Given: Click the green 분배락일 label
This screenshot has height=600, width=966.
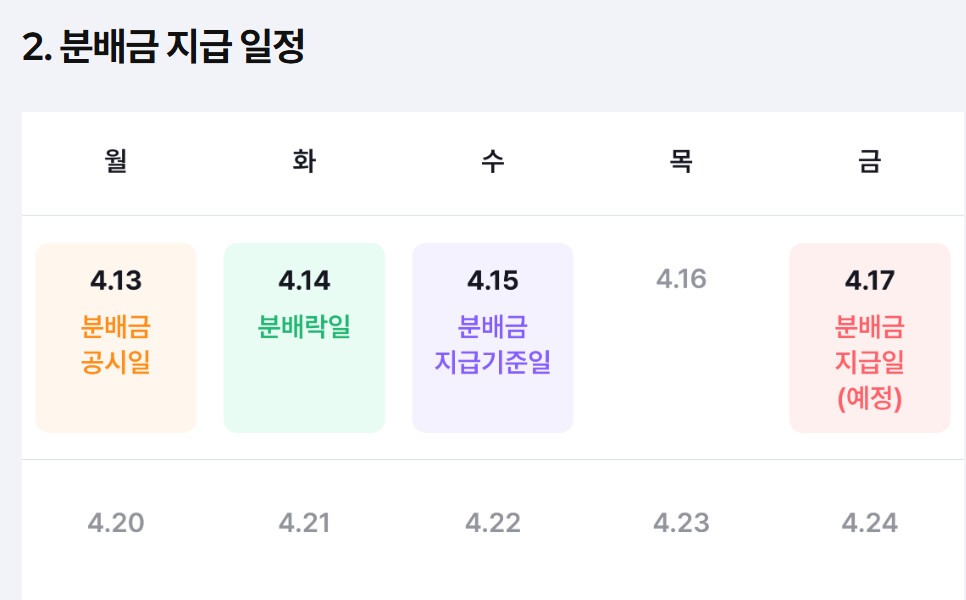Looking at the screenshot, I should click(304, 327).
